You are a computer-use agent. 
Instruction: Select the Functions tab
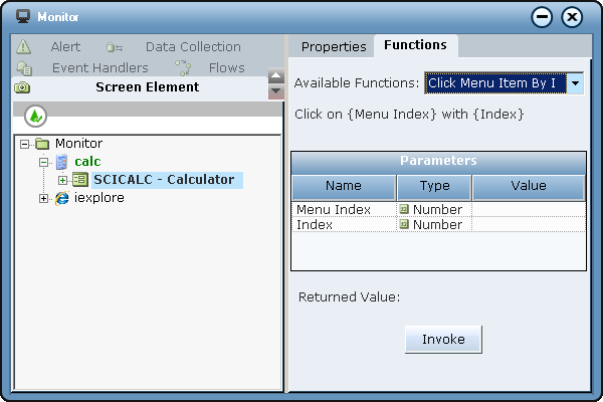click(x=415, y=46)
